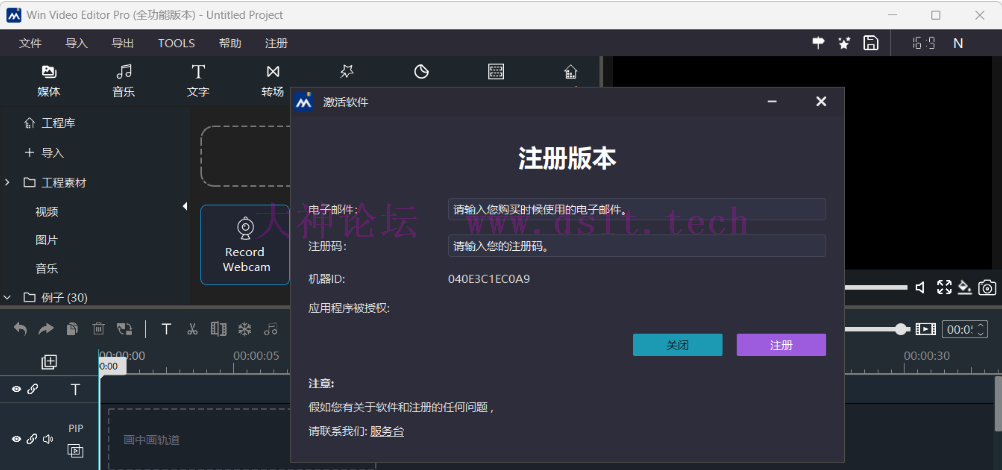
Task: Click the purple 注册 register button
Action: [x=781, y=345]
